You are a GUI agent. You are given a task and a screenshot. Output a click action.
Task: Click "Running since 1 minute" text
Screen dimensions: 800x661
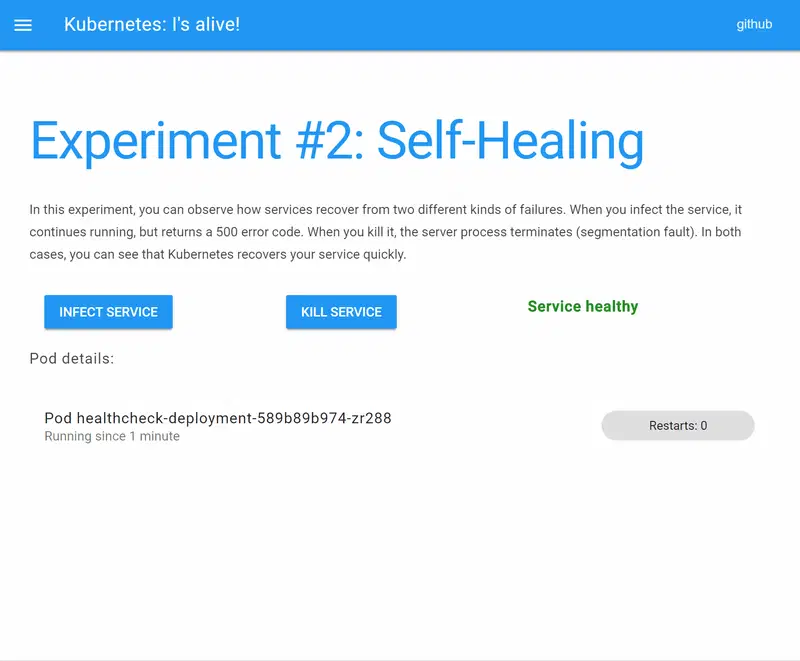[112, 437]
